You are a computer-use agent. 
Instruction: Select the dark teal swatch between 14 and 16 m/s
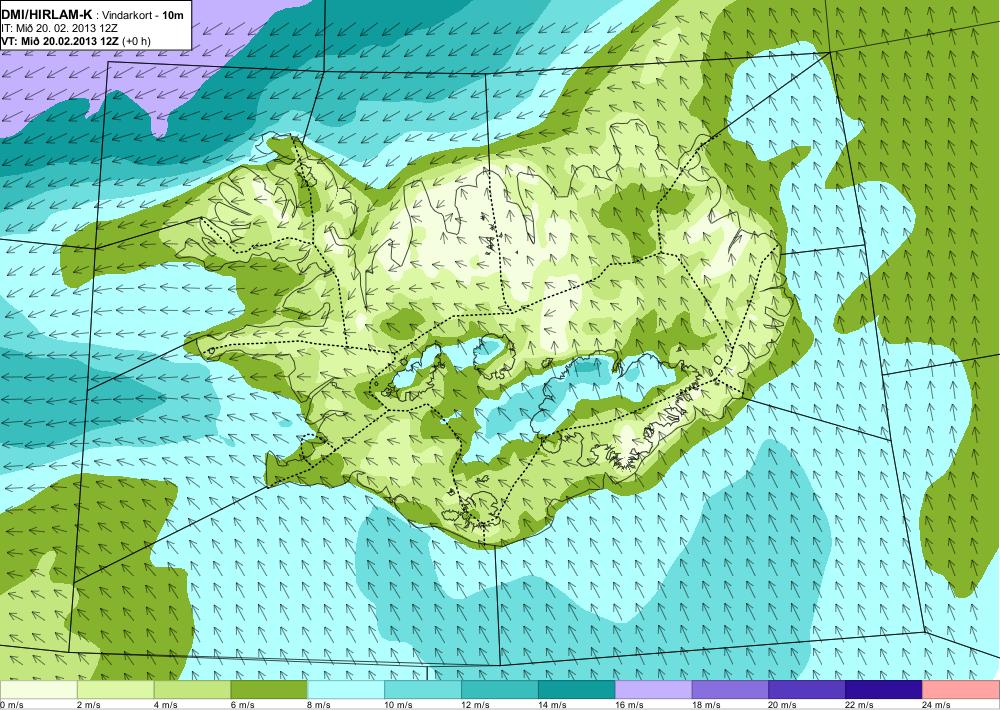pos(577,690)
